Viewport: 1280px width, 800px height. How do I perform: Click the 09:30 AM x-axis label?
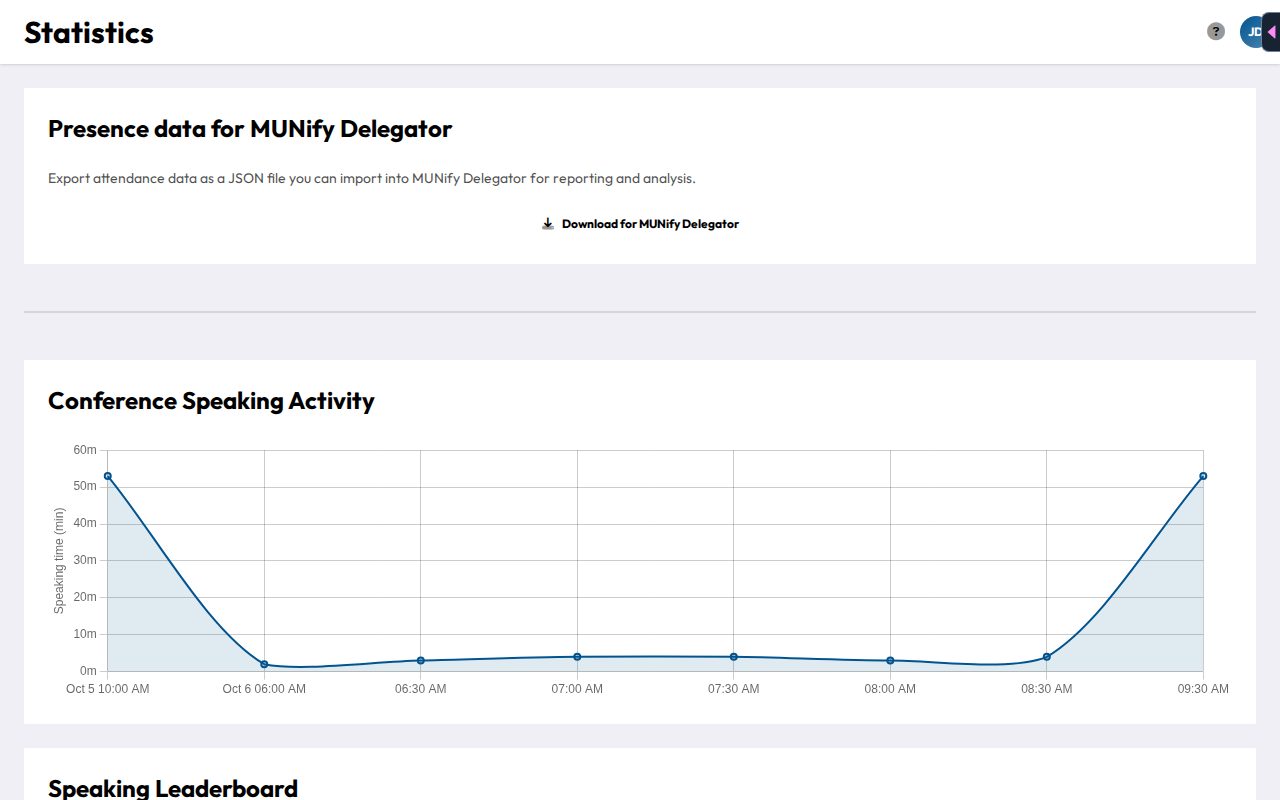pyautogui.click(x=1203, y=689)
